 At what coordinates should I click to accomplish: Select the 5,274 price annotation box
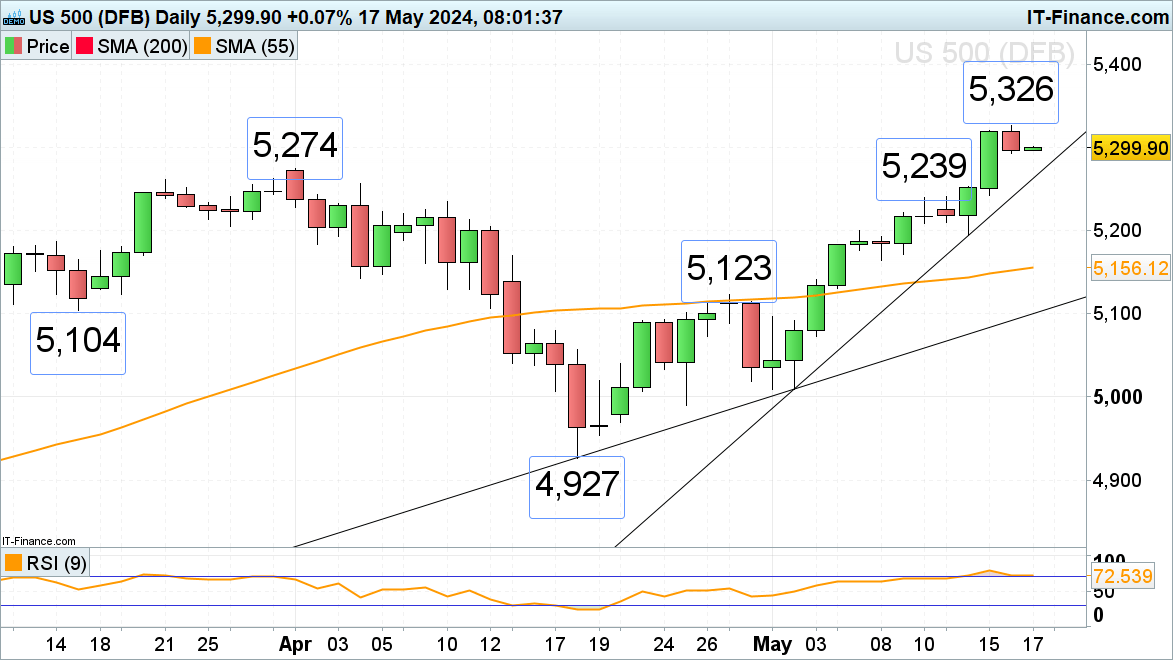[294, 148]
